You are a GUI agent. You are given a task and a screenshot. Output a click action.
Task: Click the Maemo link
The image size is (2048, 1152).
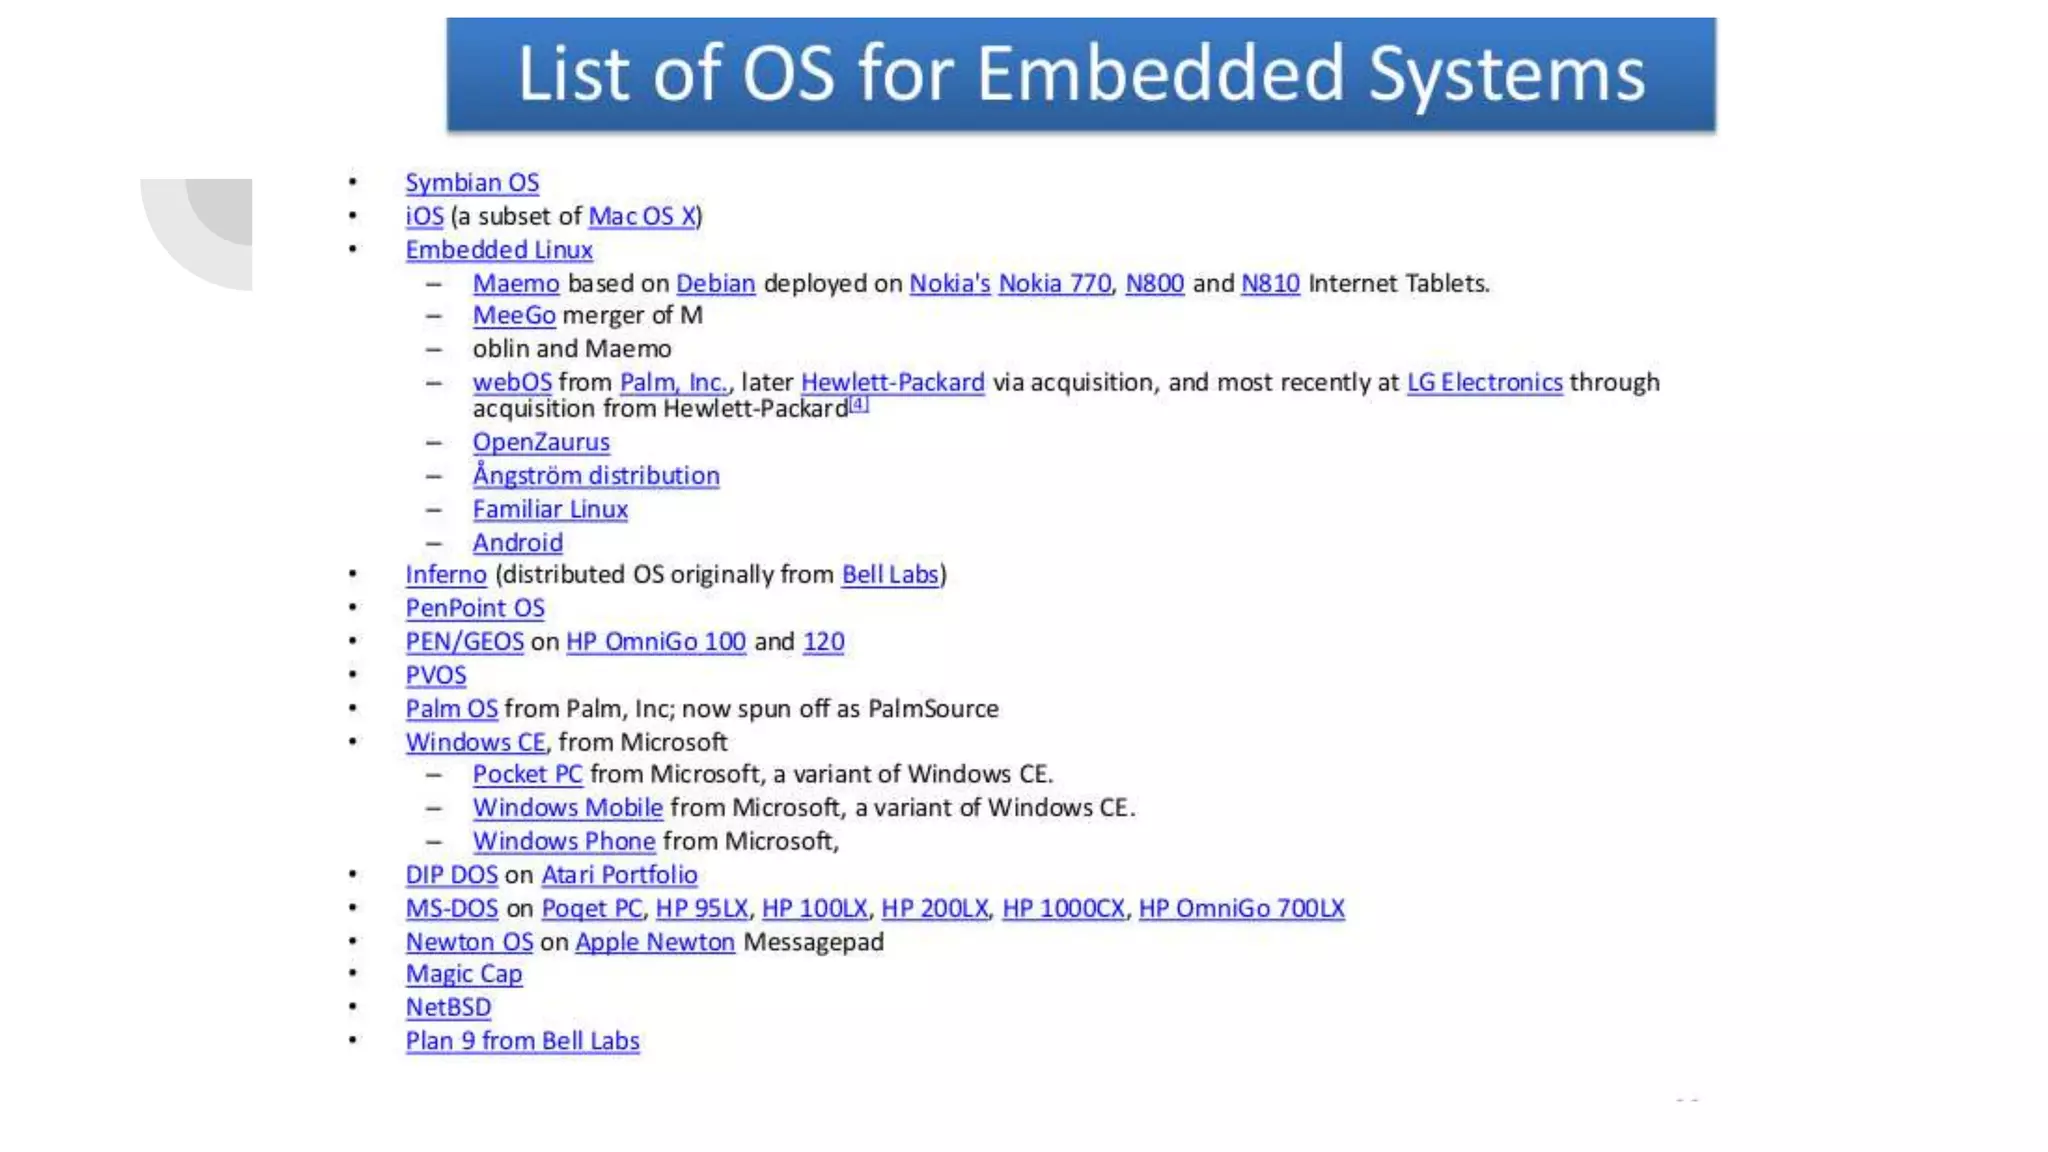pos(516,284)
